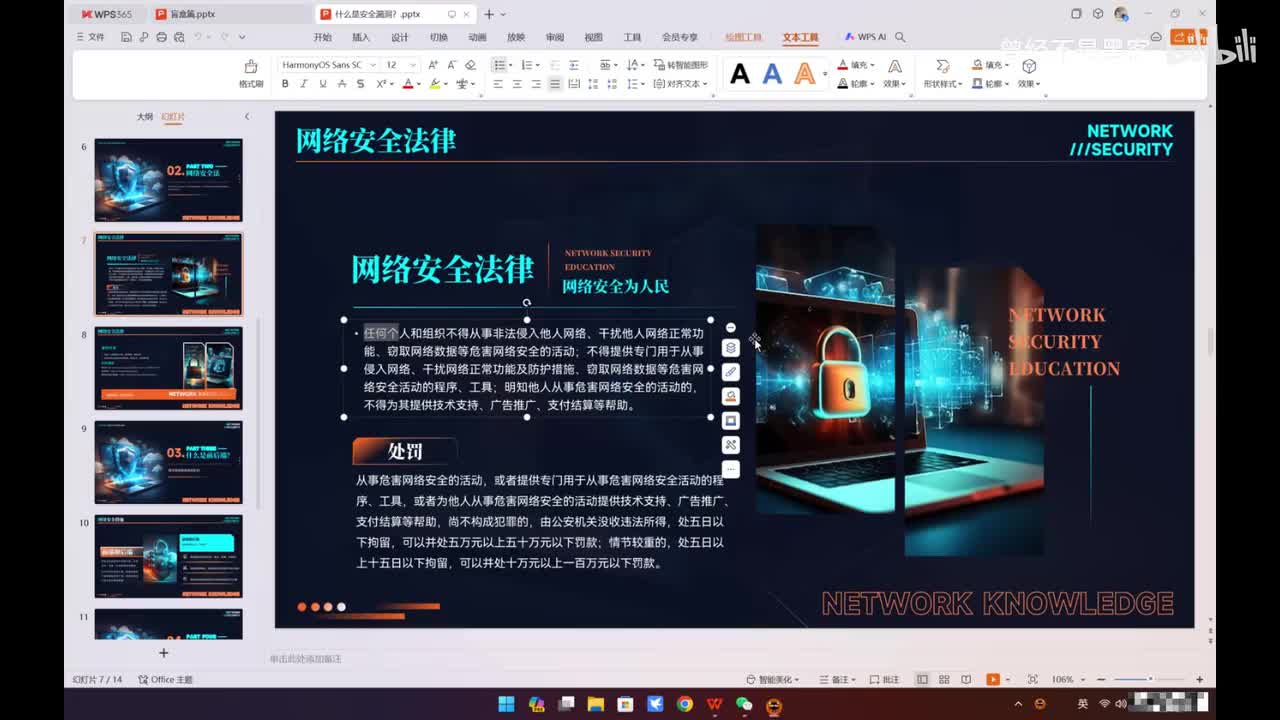Justify text alignment
Screen dimensions: 1280x720
pos(555,84)
